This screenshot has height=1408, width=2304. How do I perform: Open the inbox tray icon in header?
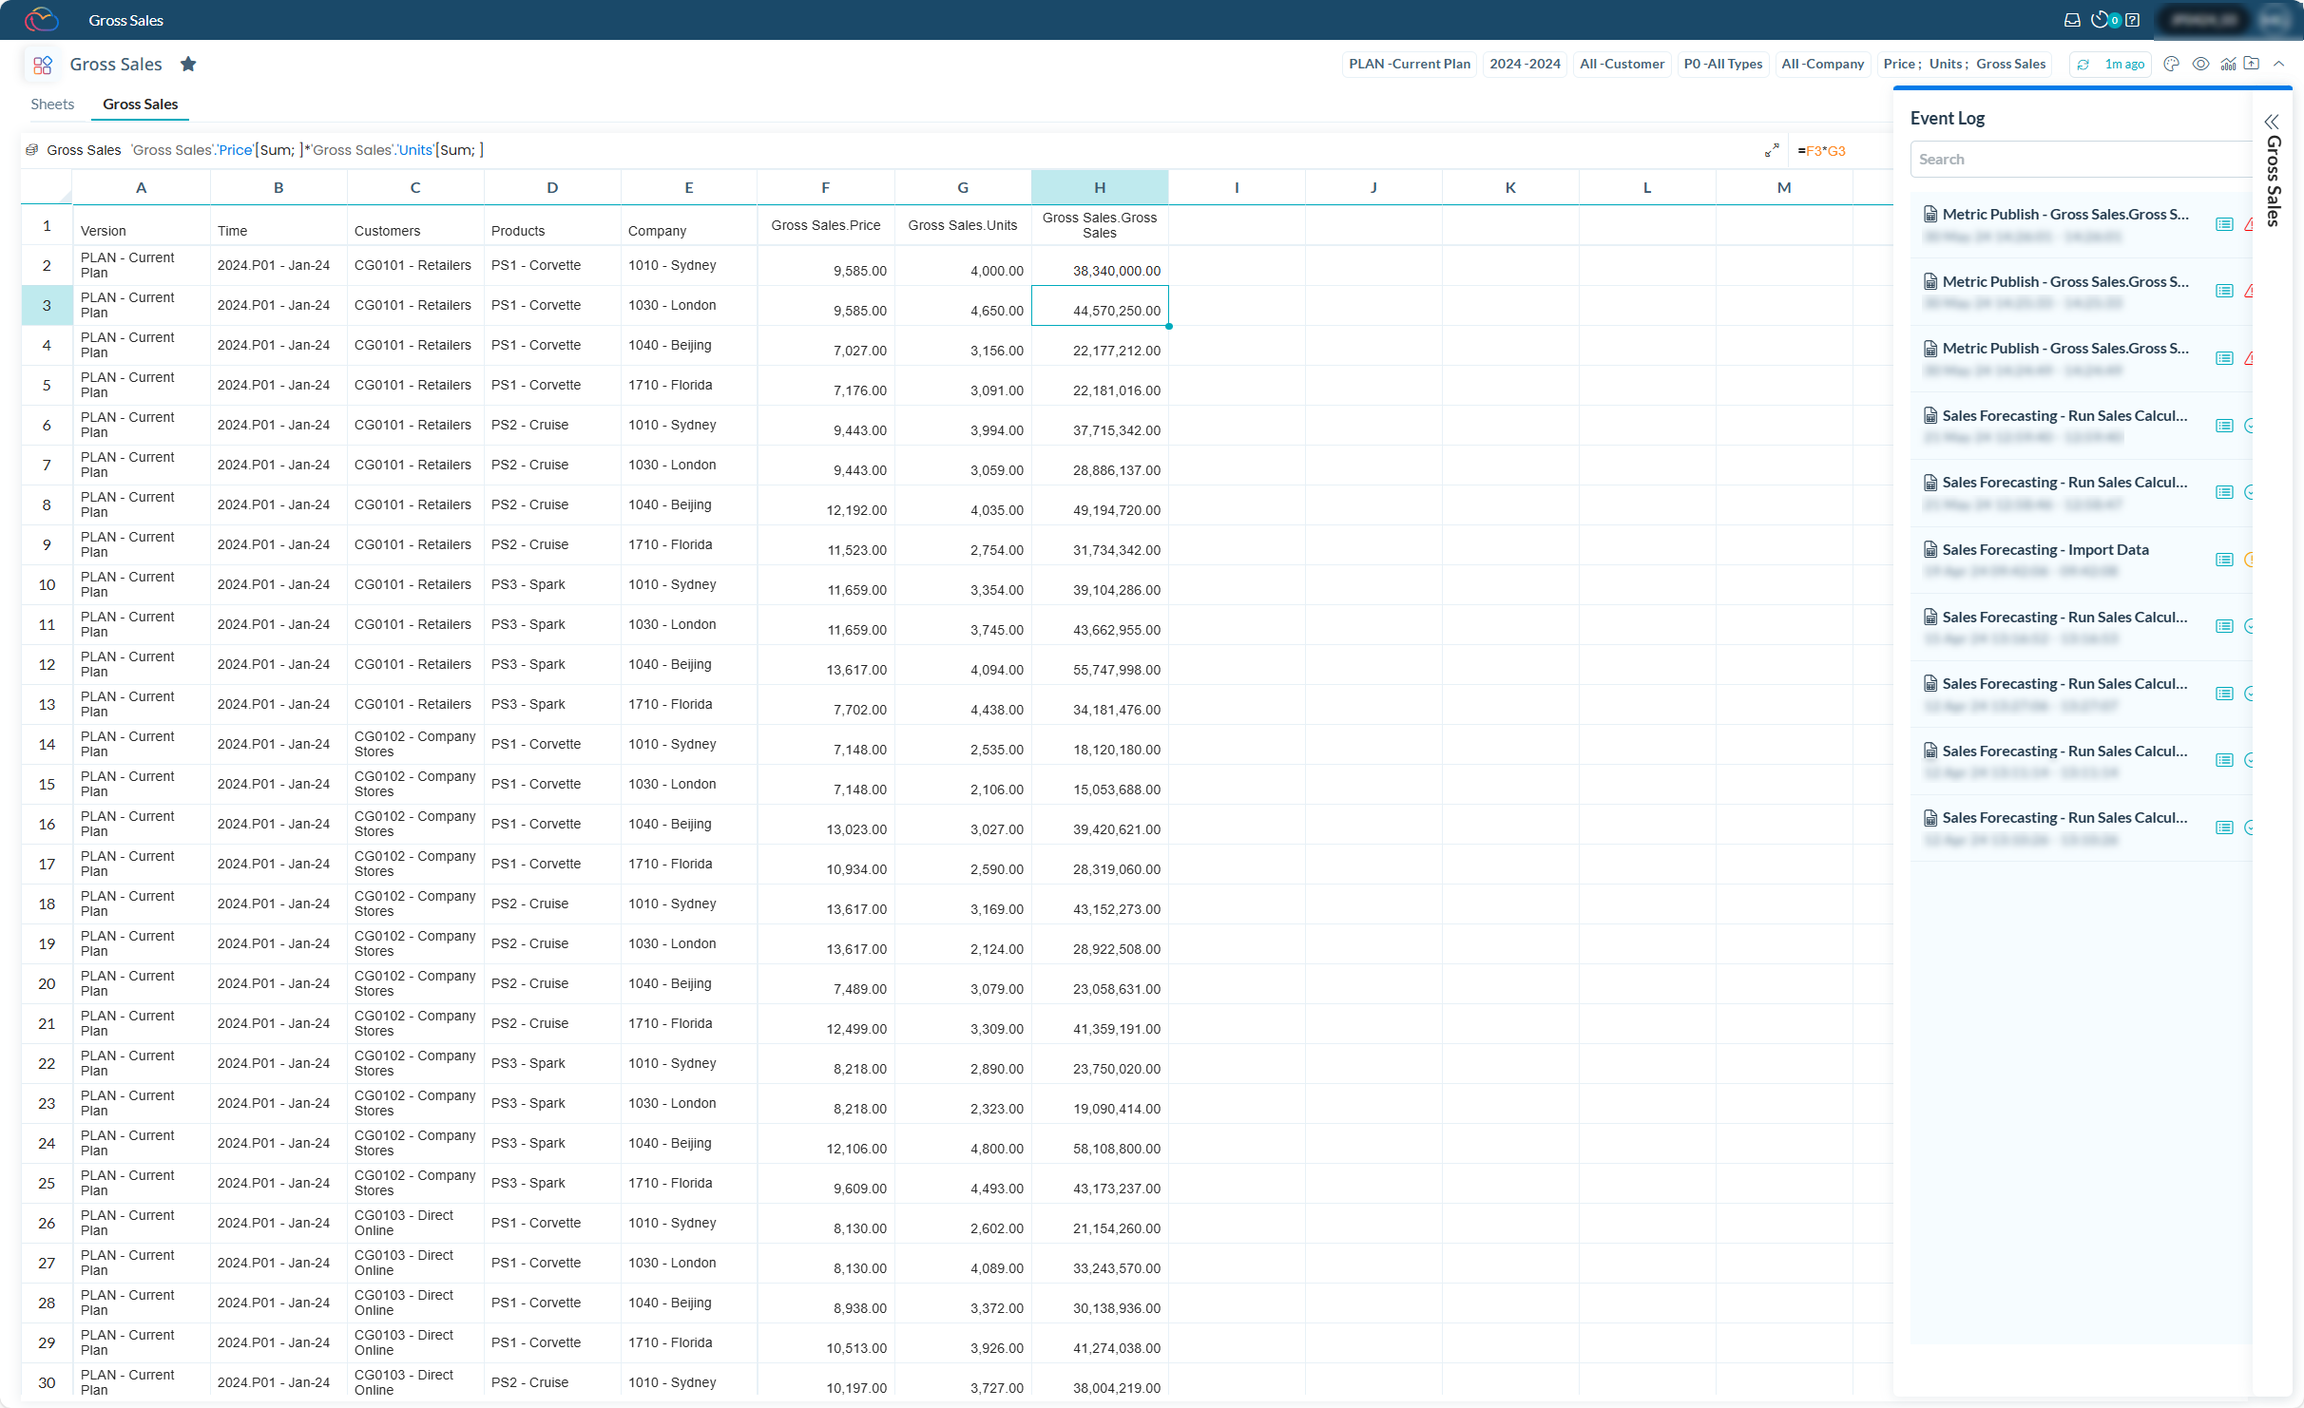click(2072, 20)
